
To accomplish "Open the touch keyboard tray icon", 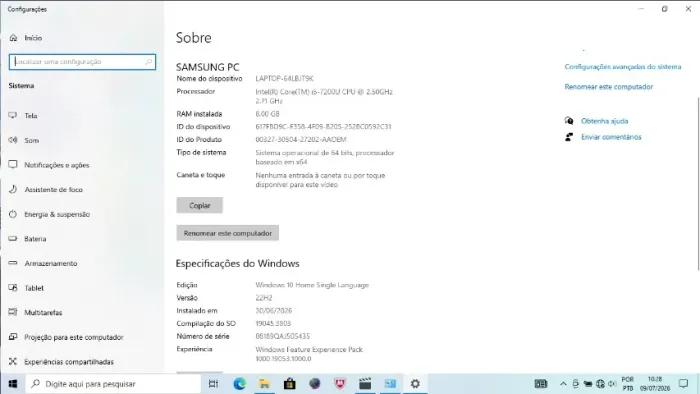I will click(541, 384).
